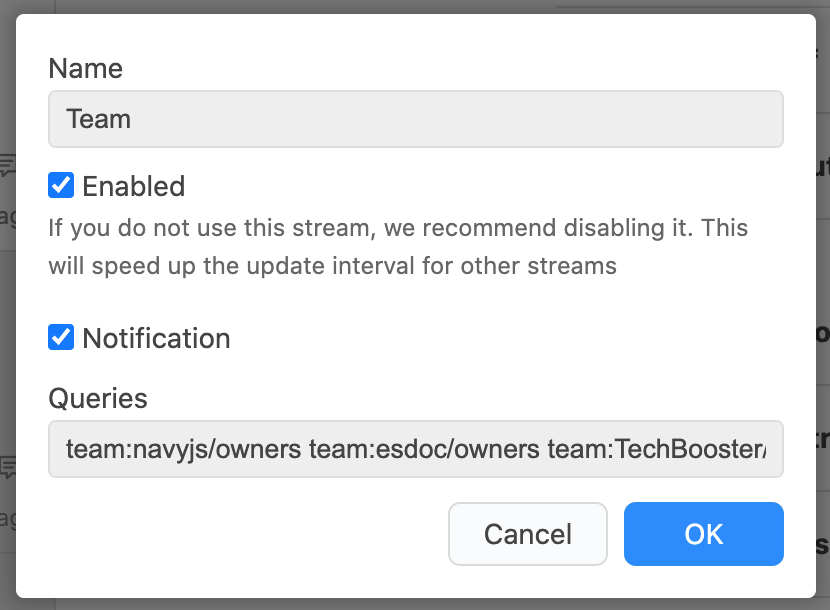Click the blank dialog space left of Cancel
Image resolution: width=830 pixels, height=610 pixels.
coord(243,534)
